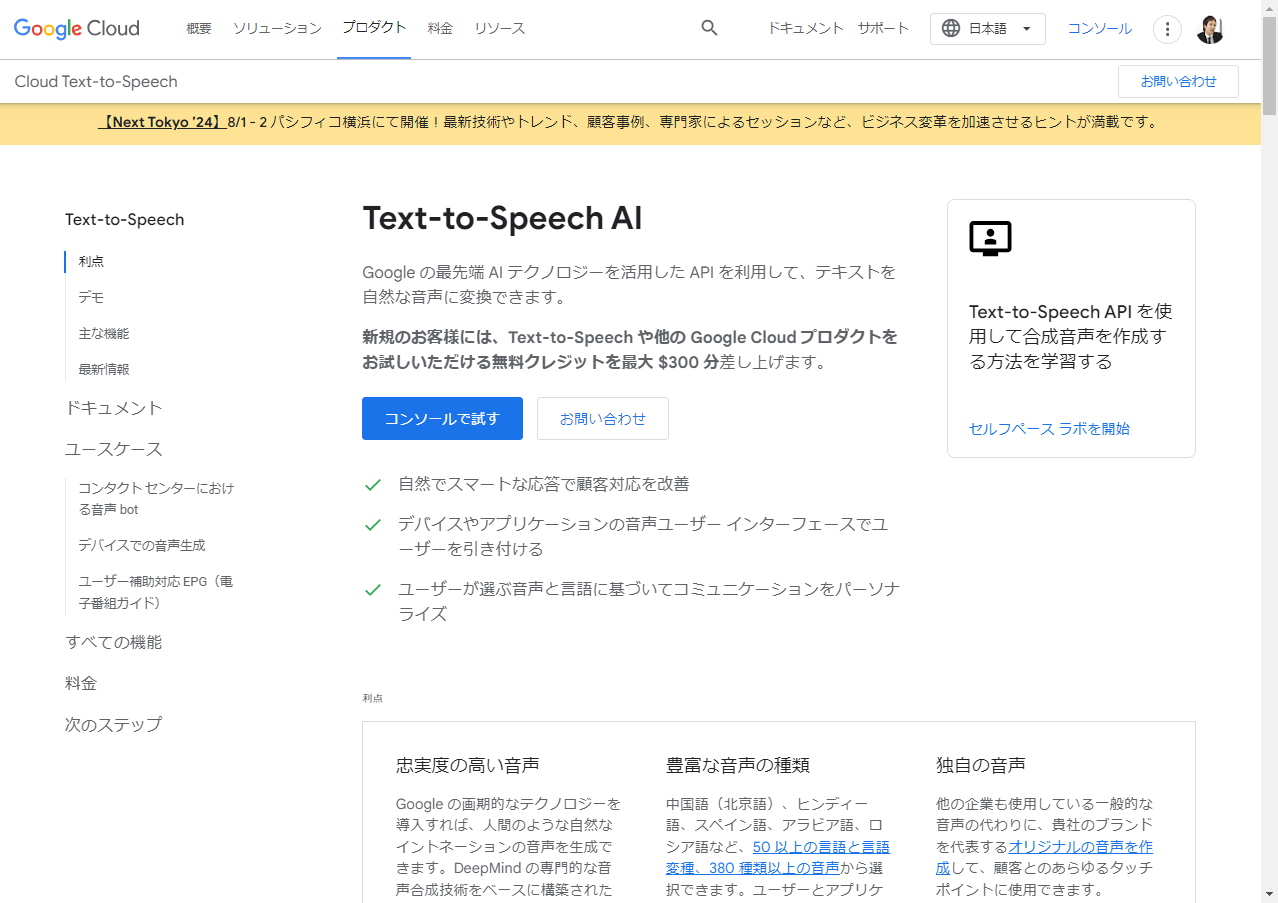
Task: Click the user profile avatar
Action: click(x=1210, y=29)
